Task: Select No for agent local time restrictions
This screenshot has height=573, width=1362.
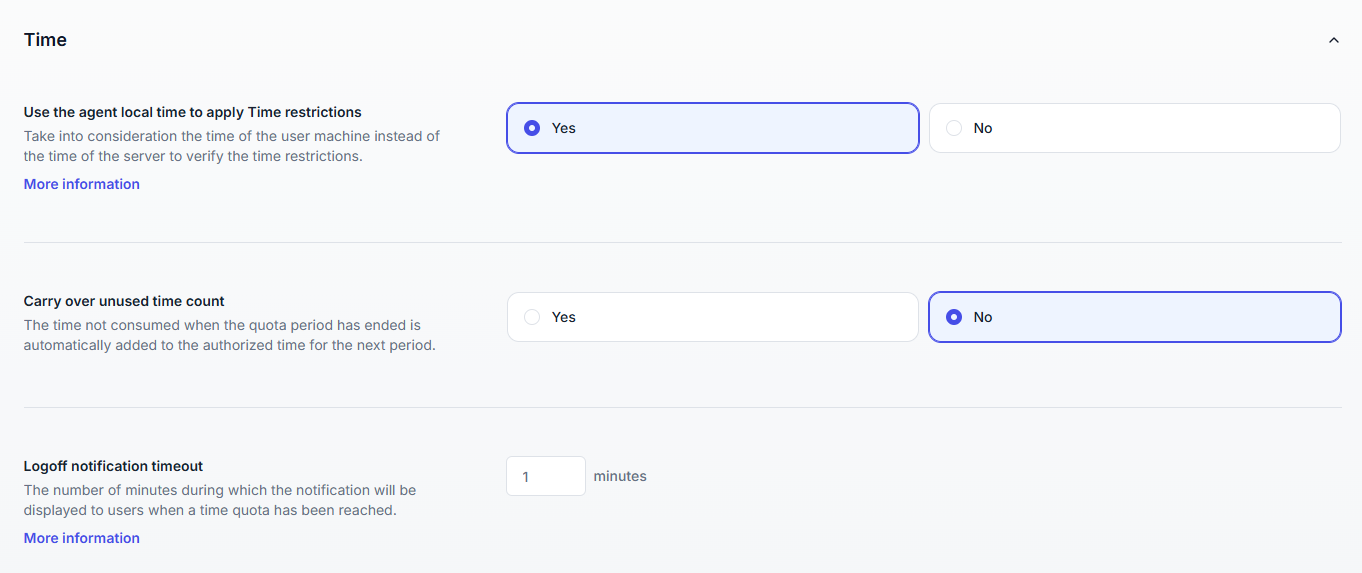Action: (1134, 128)
